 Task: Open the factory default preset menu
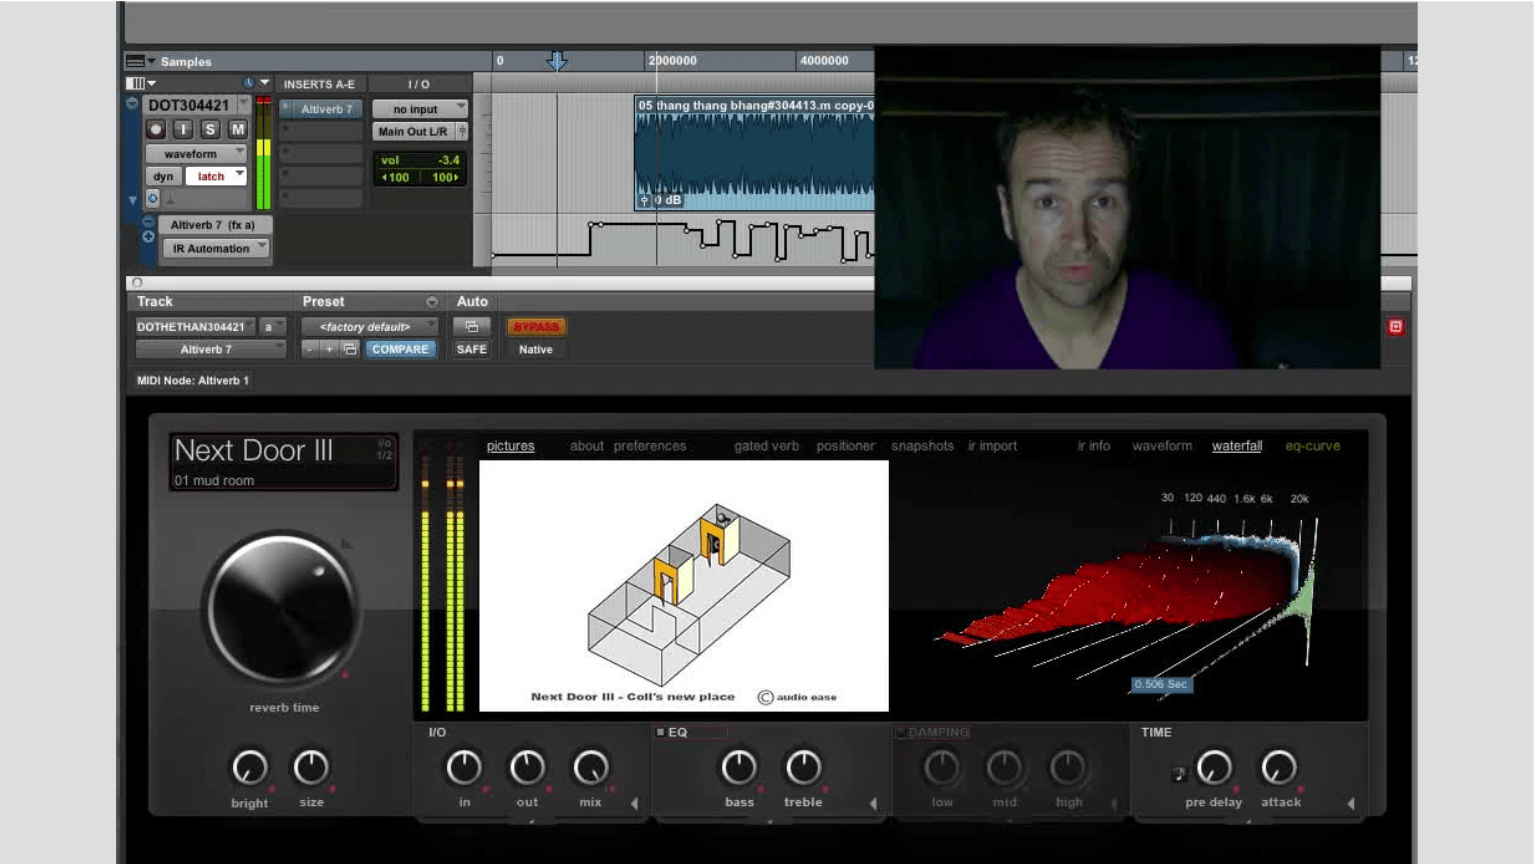coord(369,327)
